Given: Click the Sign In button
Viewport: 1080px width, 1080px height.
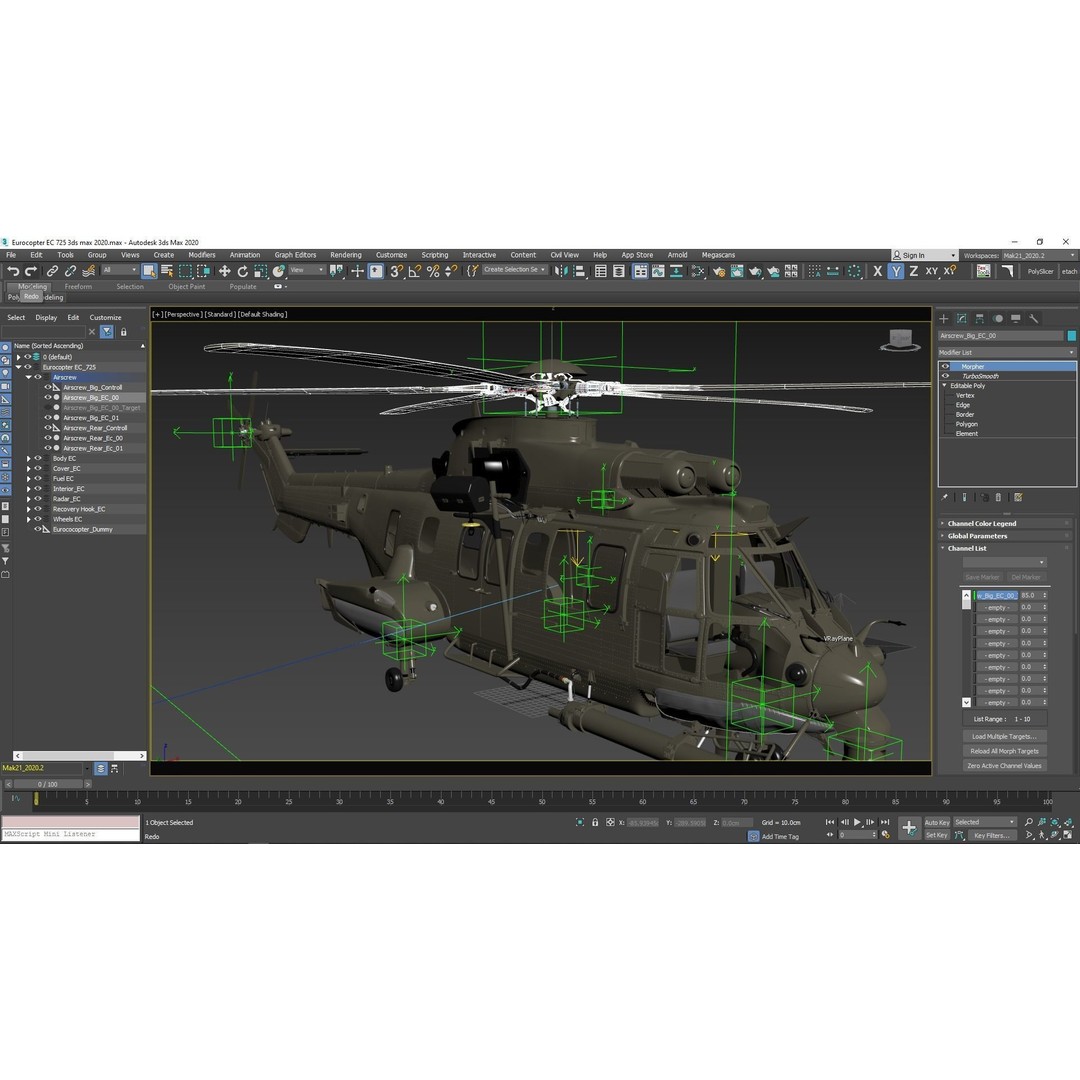Looking at the screenshot, I should point(924,256).
